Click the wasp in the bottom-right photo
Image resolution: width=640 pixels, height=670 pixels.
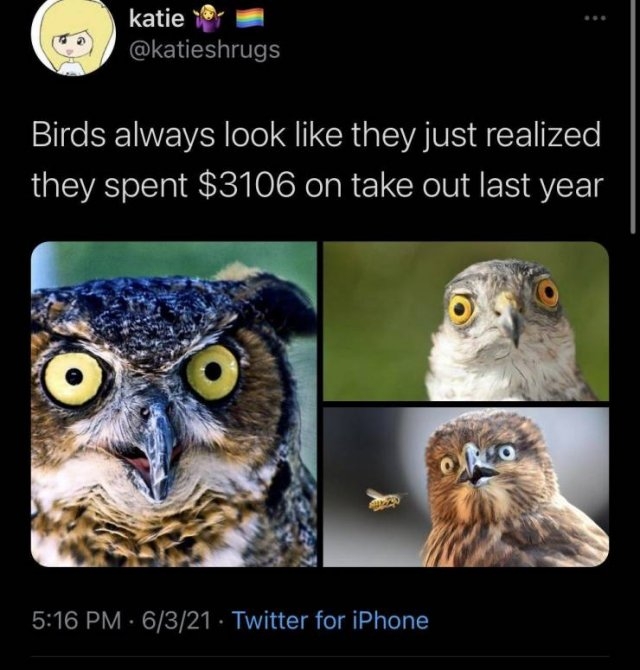[x=385, y=500]
